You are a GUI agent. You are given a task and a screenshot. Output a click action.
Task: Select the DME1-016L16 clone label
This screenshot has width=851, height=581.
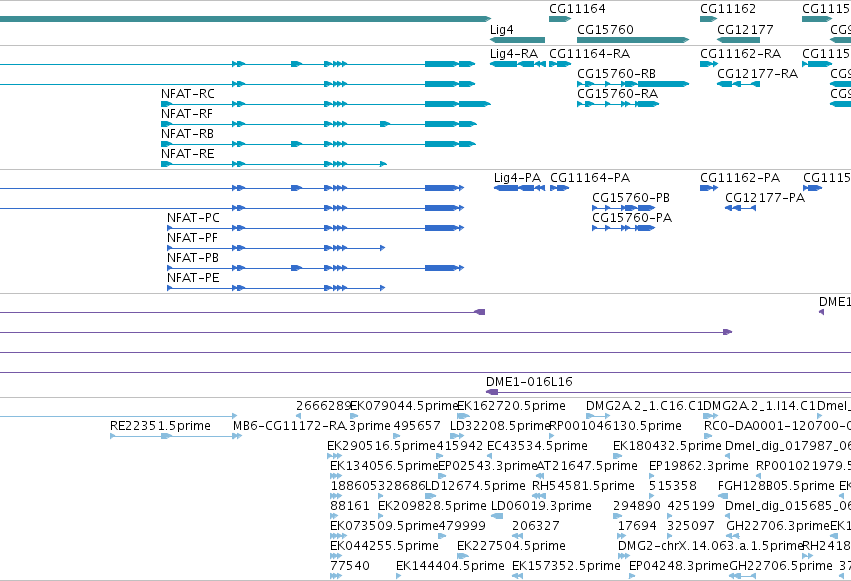pos(529,381)
